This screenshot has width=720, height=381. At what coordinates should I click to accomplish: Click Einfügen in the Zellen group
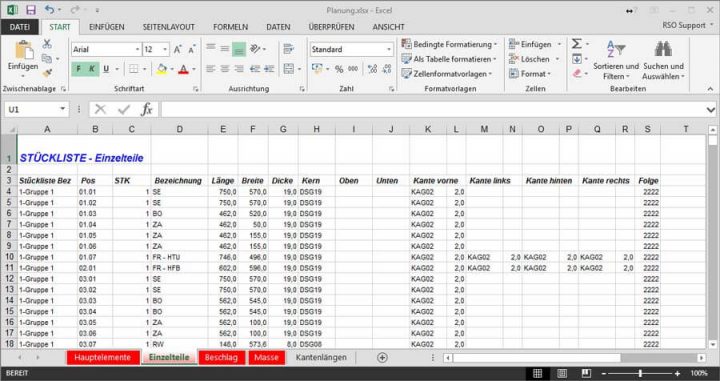pos(535,45)
